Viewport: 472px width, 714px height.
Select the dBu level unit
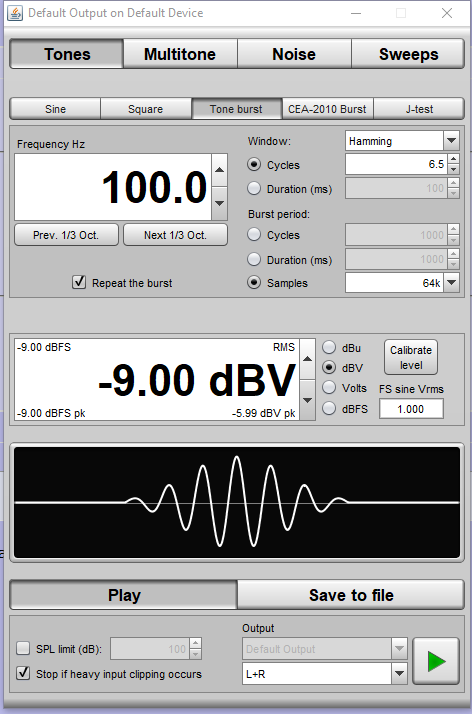coord(329,347)
